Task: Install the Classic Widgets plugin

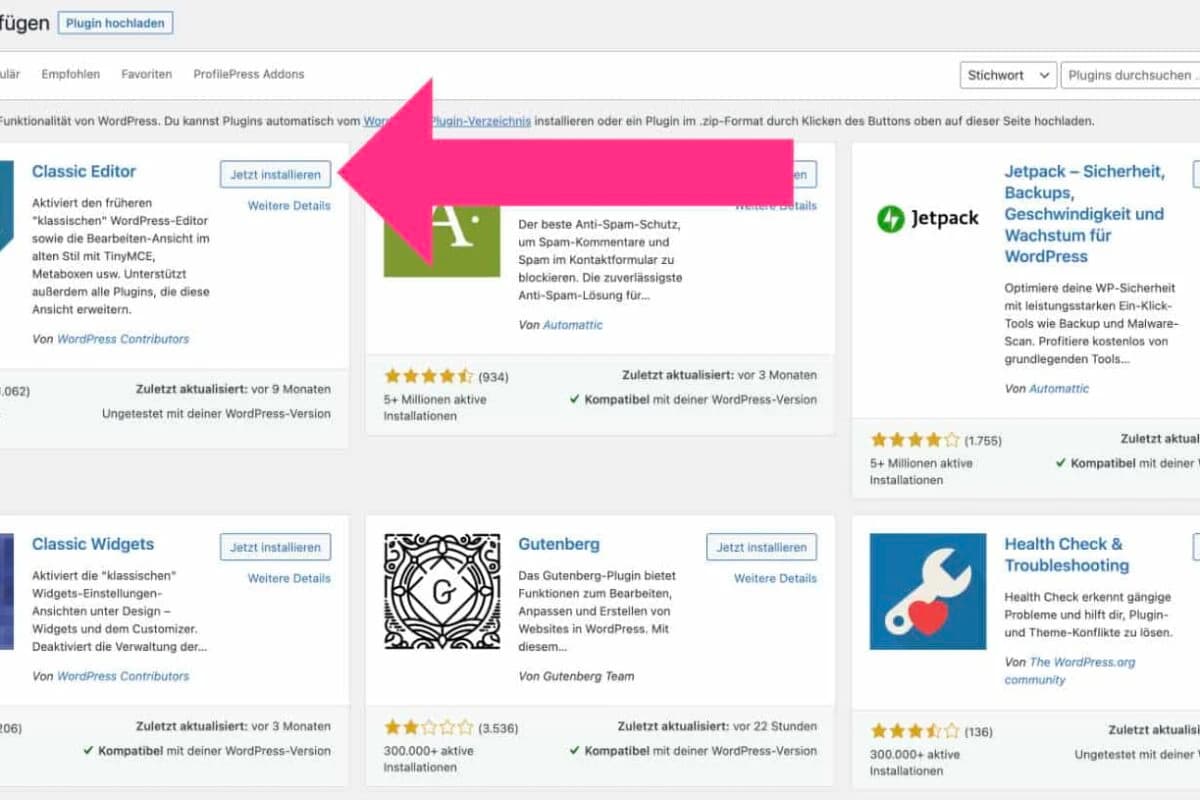Action: [x=275, y=547]
